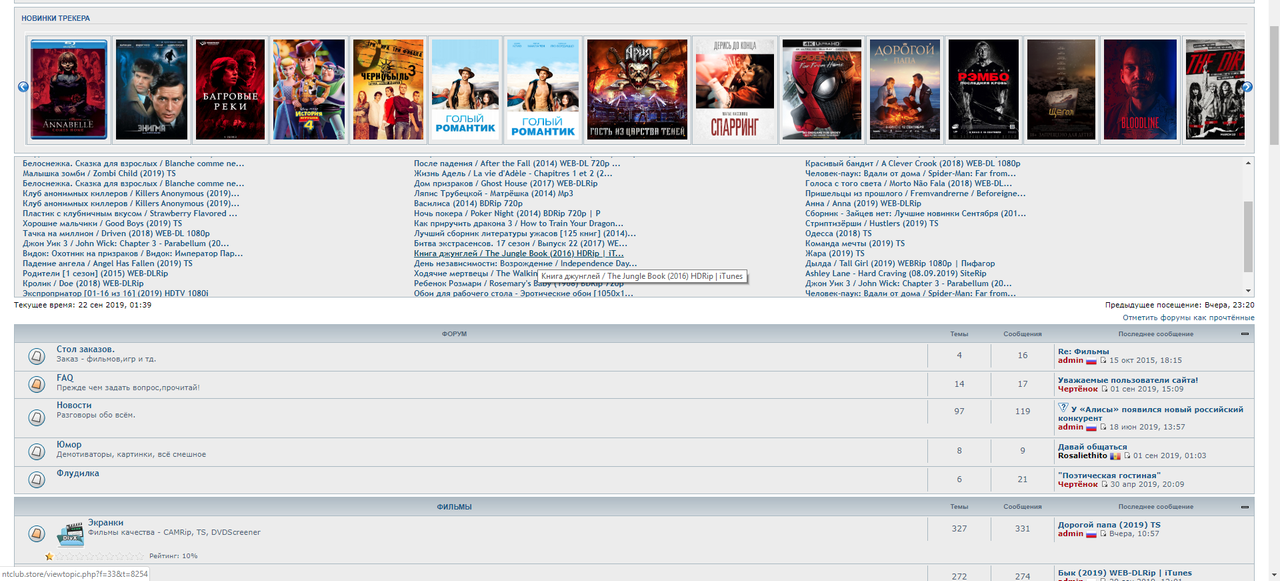Open the FAQ forum
The height and width of the screenshot is (581, 1280).
[x=65, y=378]
